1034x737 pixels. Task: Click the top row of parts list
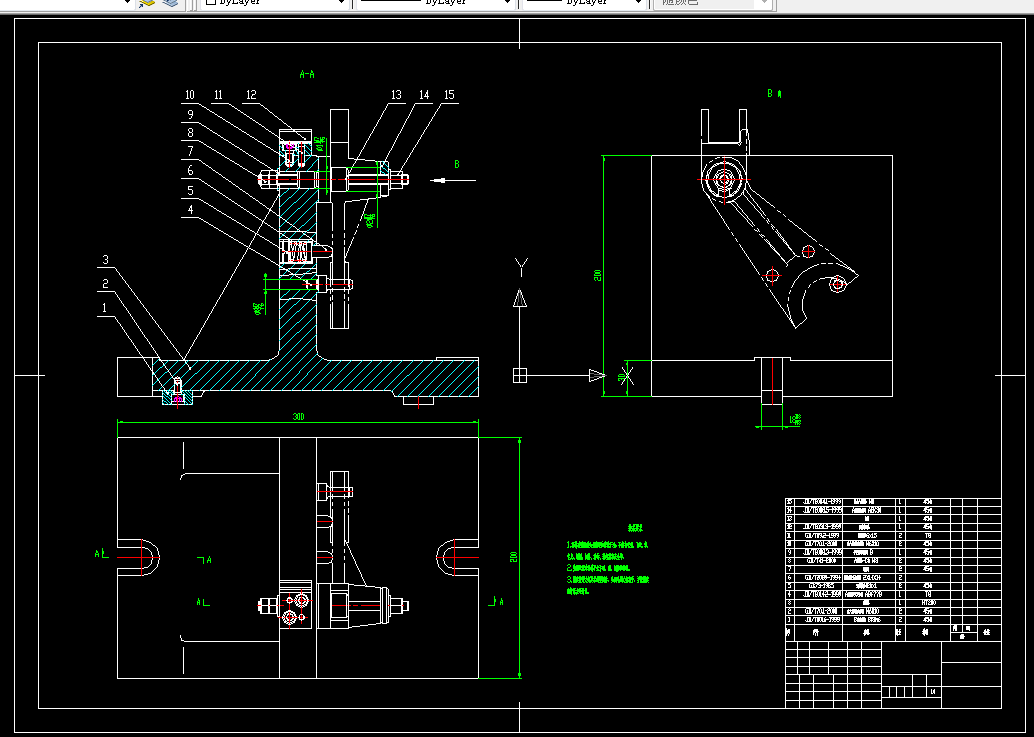click(x=893, y=502)
